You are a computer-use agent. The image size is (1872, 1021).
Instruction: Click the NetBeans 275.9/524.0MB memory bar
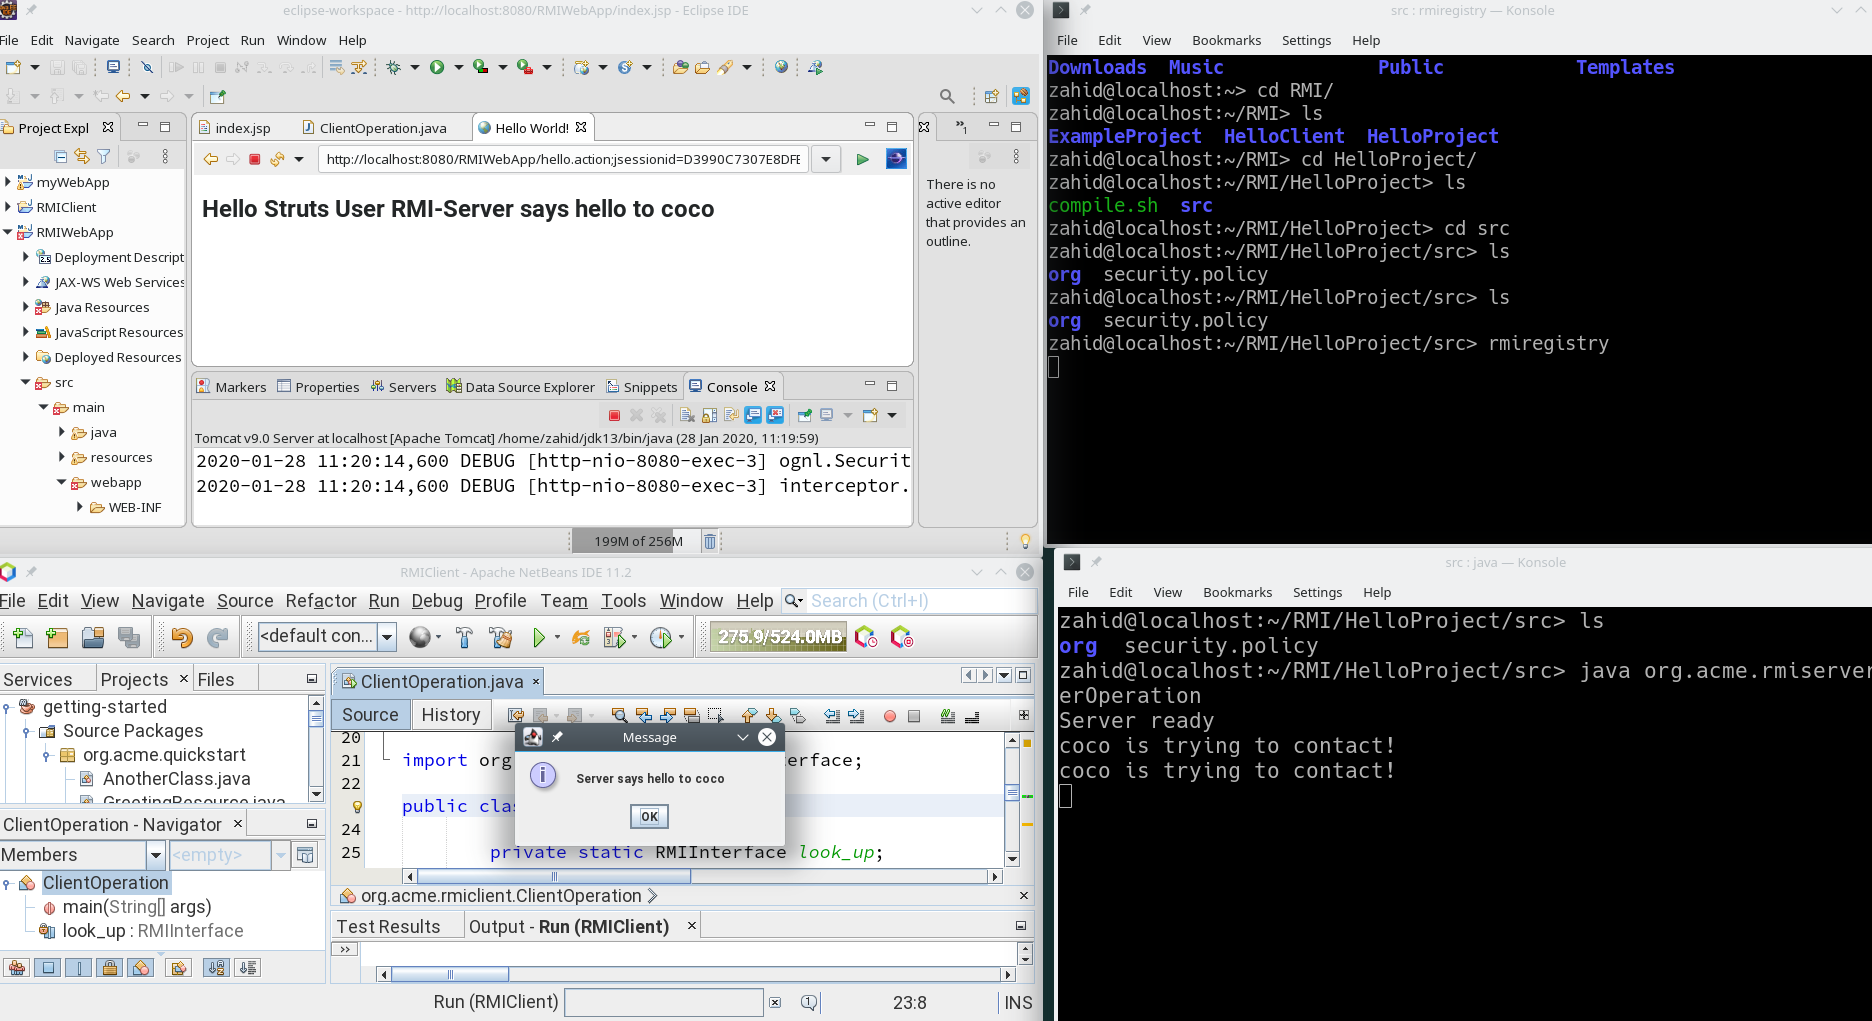778,637
